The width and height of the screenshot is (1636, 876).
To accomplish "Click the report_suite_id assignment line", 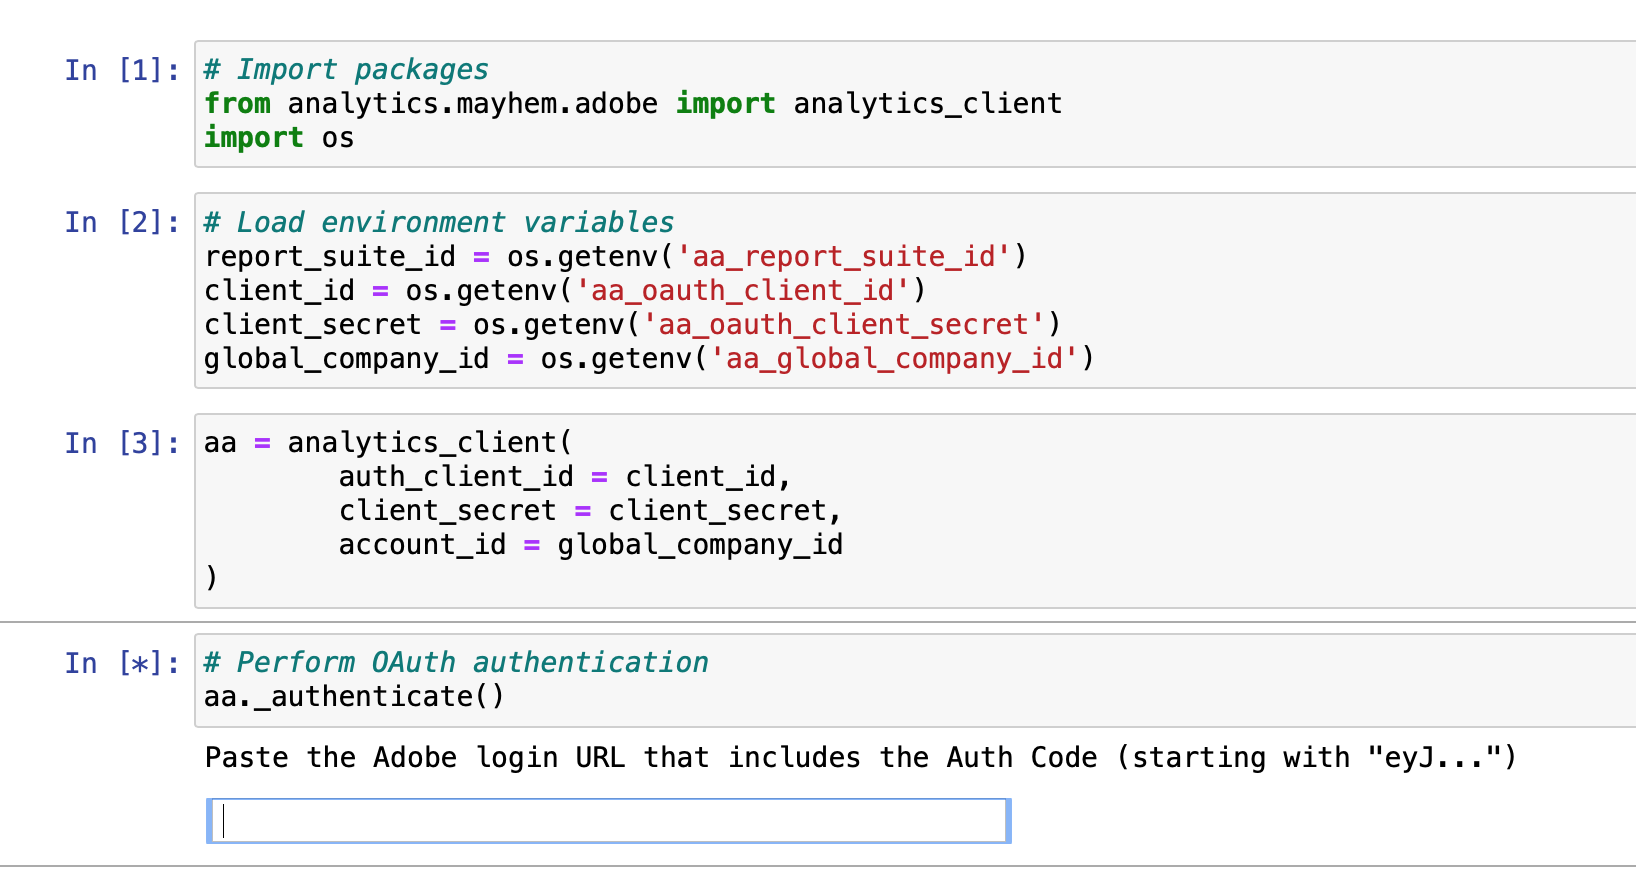I will tap(615, 257).
